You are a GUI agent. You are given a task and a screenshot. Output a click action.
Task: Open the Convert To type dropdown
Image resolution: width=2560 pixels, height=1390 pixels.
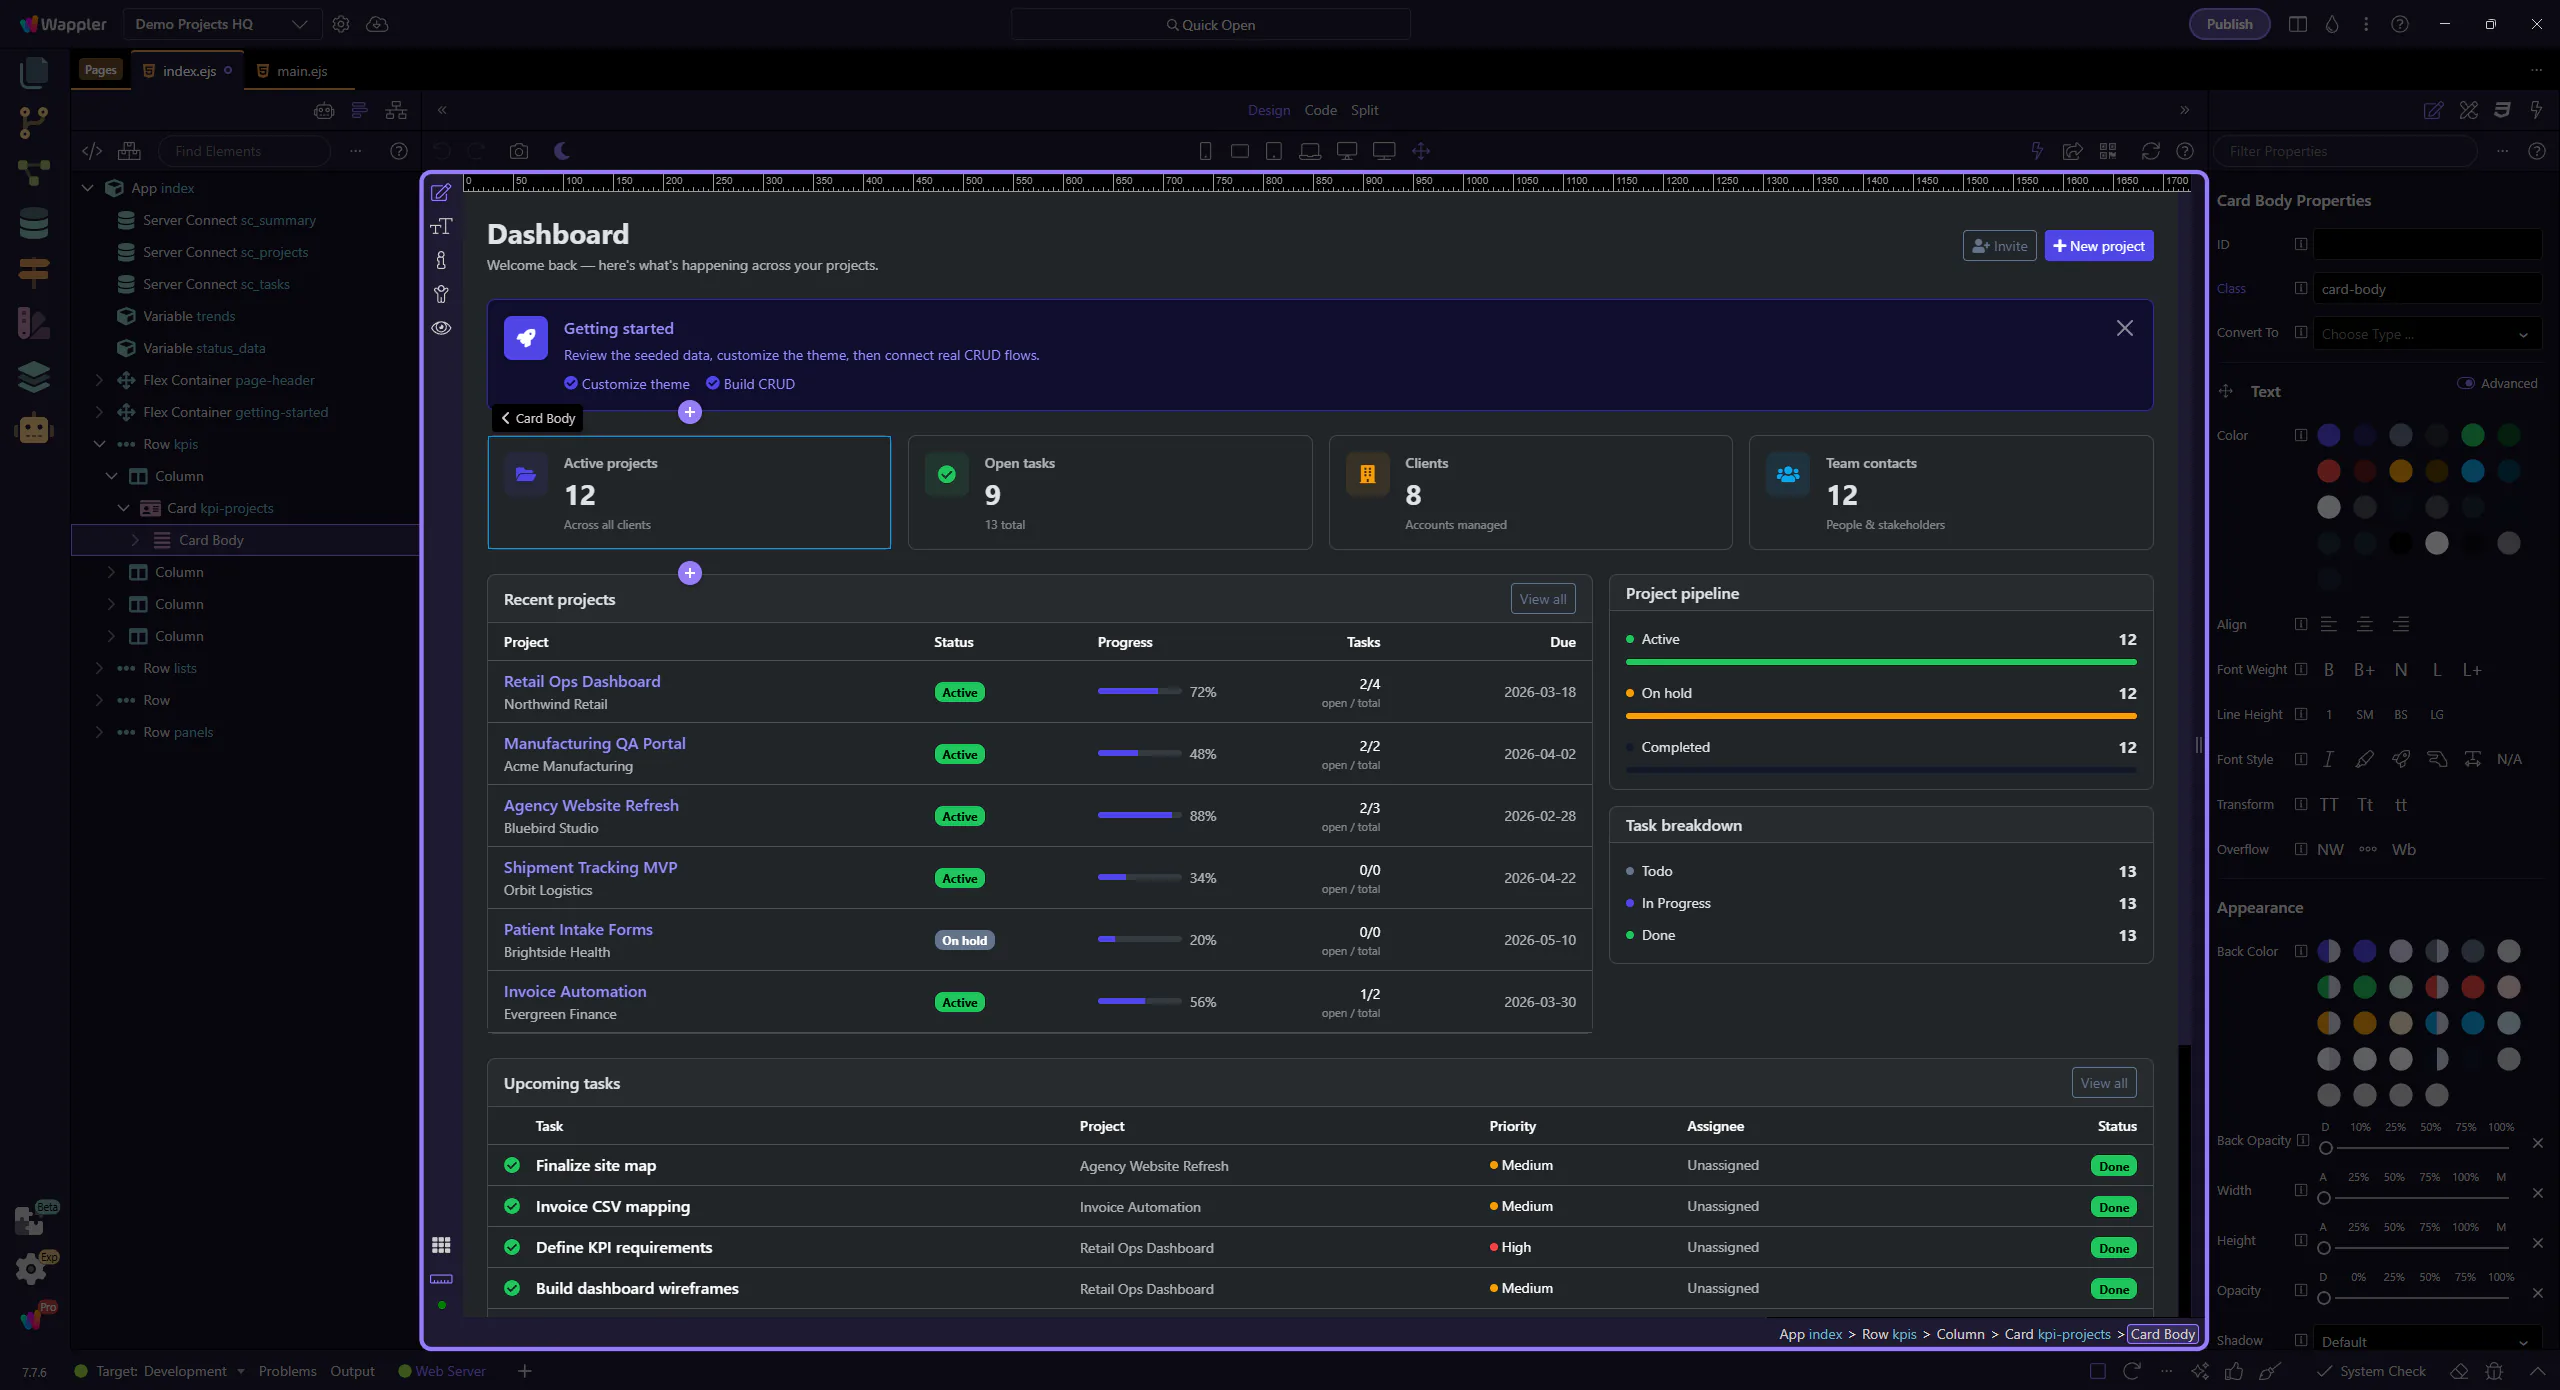coord(2425,334)
